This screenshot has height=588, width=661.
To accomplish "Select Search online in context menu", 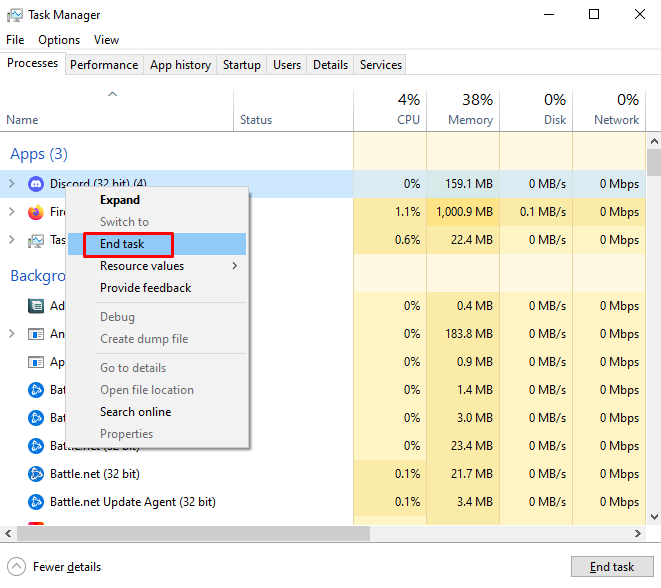I will pyautogui.click(x=135, y=412).
